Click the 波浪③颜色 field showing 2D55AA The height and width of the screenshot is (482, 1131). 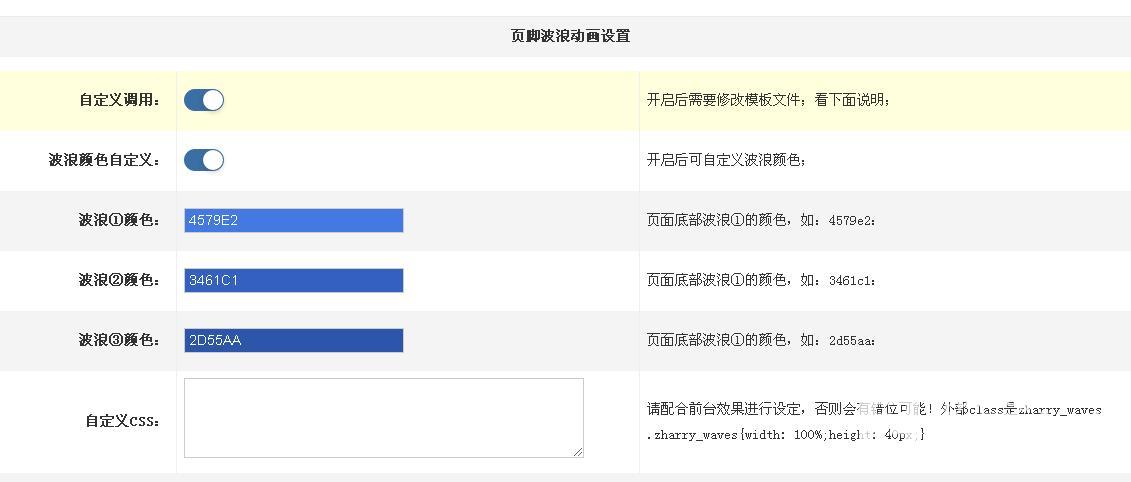[x=293, y=340]
